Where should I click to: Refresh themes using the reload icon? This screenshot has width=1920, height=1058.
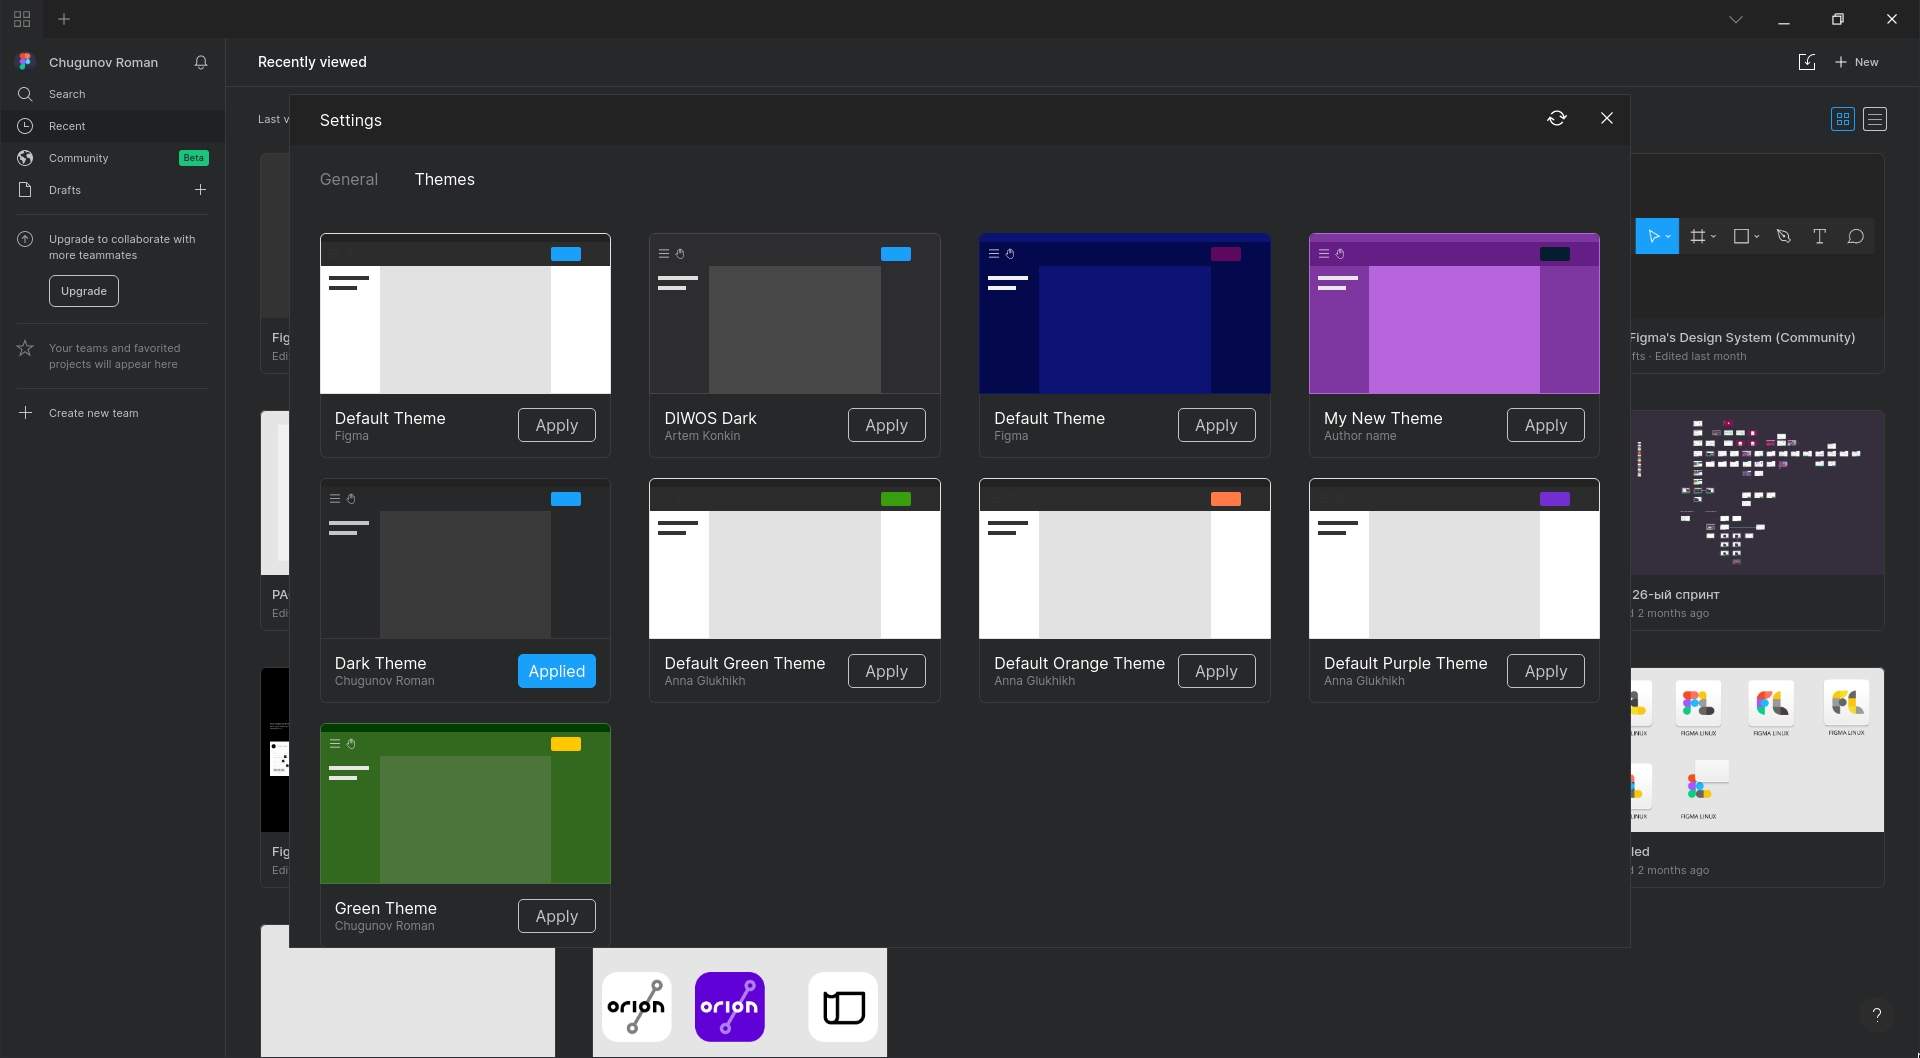click(1556, 118)
